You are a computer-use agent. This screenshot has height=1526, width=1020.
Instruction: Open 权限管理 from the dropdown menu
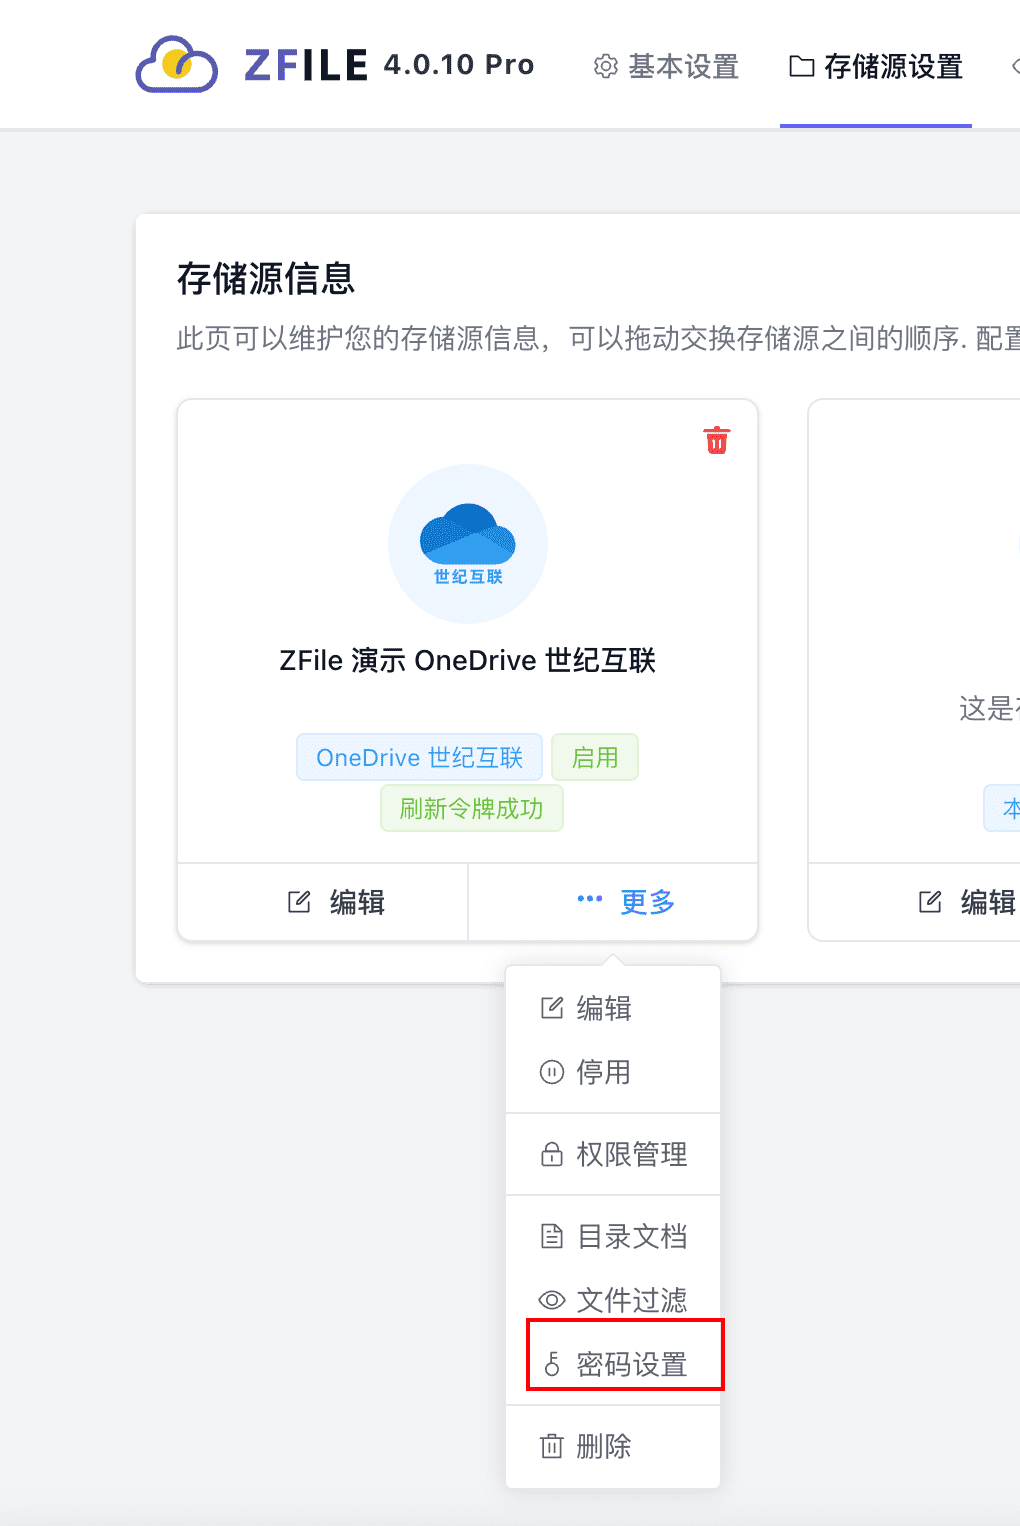(x=630, y=1154)
